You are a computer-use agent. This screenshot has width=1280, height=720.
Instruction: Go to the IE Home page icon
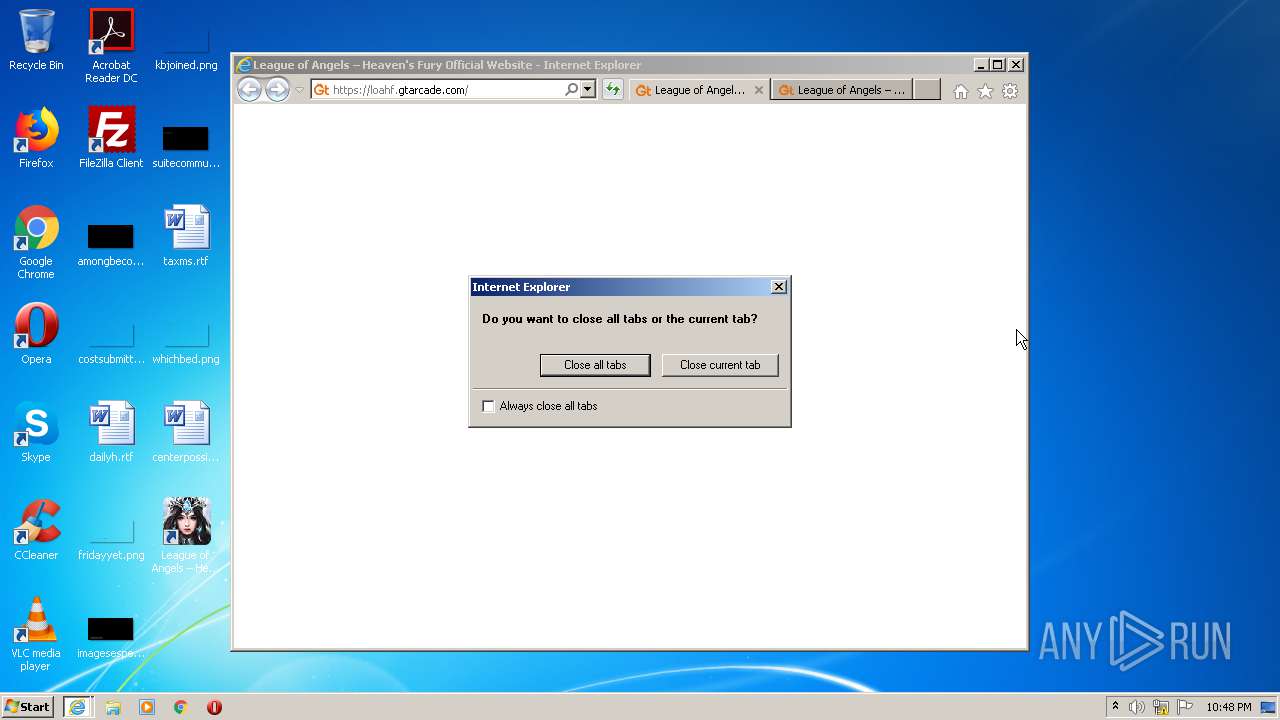tap(960, 91)
